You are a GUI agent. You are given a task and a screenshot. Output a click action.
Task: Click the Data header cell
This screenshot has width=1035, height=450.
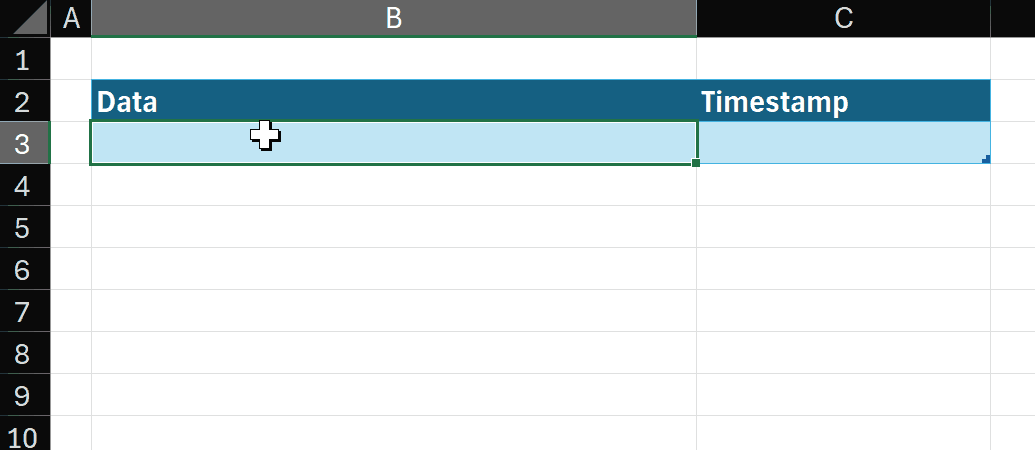click(393, 101)
